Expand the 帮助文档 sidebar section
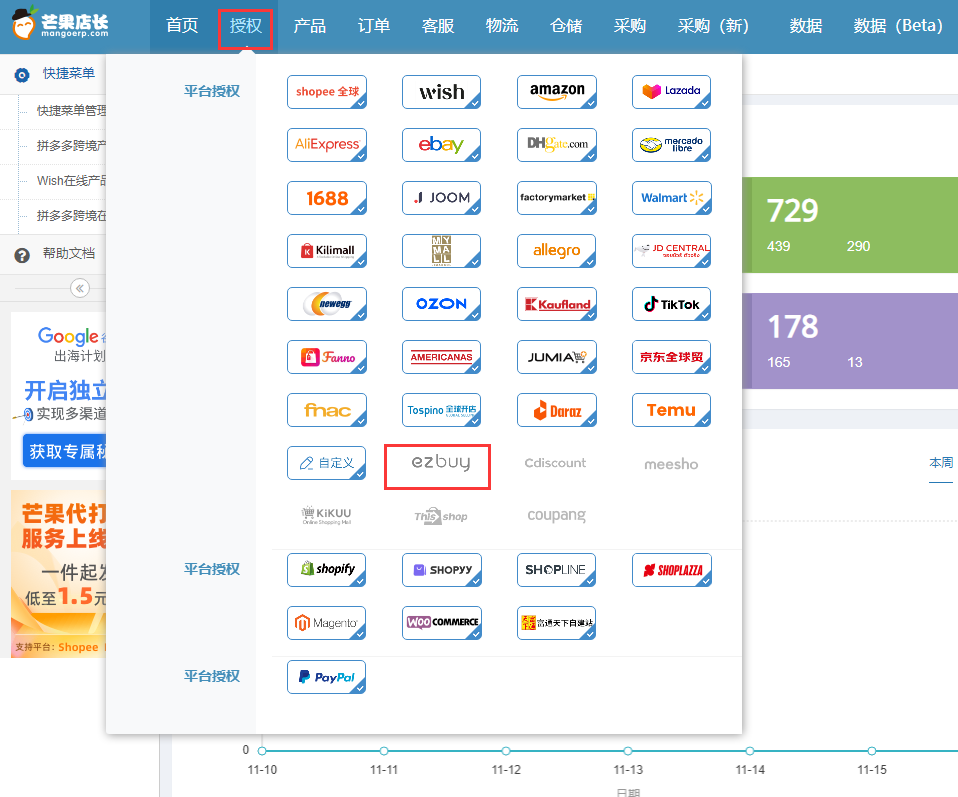This screenshot has height=797, width=958. [x=68, y=254]
